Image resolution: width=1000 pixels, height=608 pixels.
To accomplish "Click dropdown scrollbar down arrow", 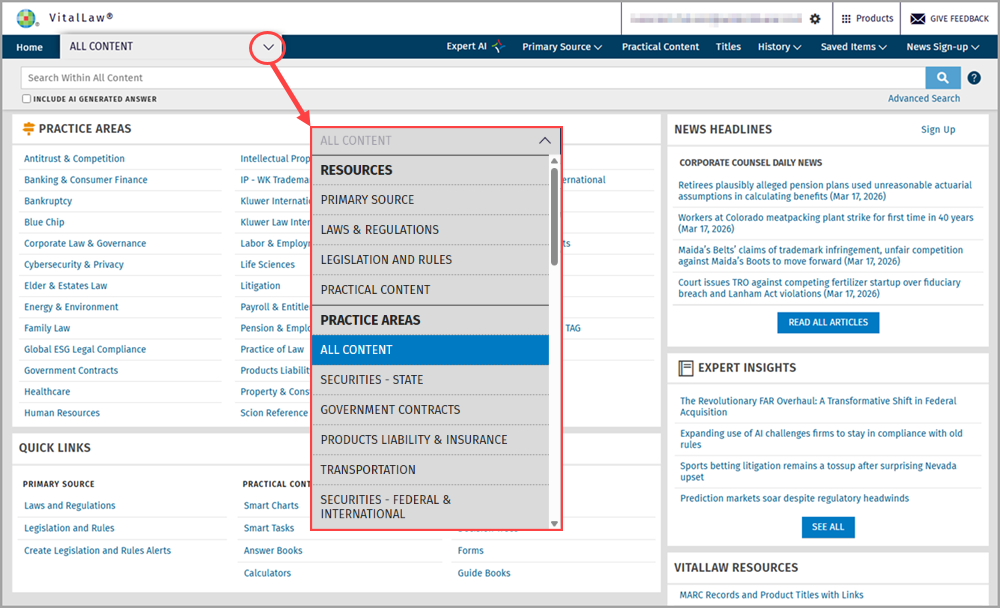I will coord(554,524).
